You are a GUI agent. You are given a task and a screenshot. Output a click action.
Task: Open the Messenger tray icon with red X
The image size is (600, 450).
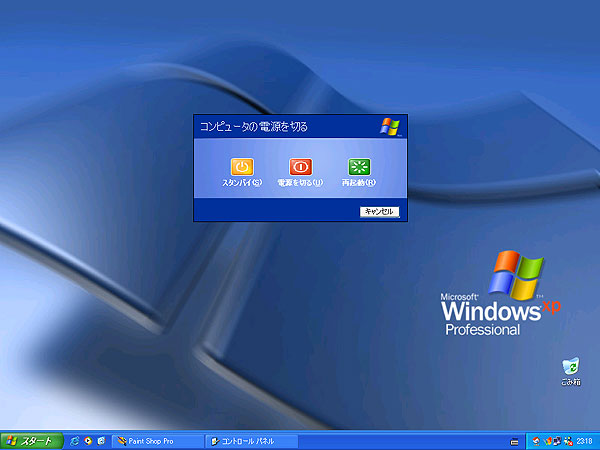coord(568,441)
